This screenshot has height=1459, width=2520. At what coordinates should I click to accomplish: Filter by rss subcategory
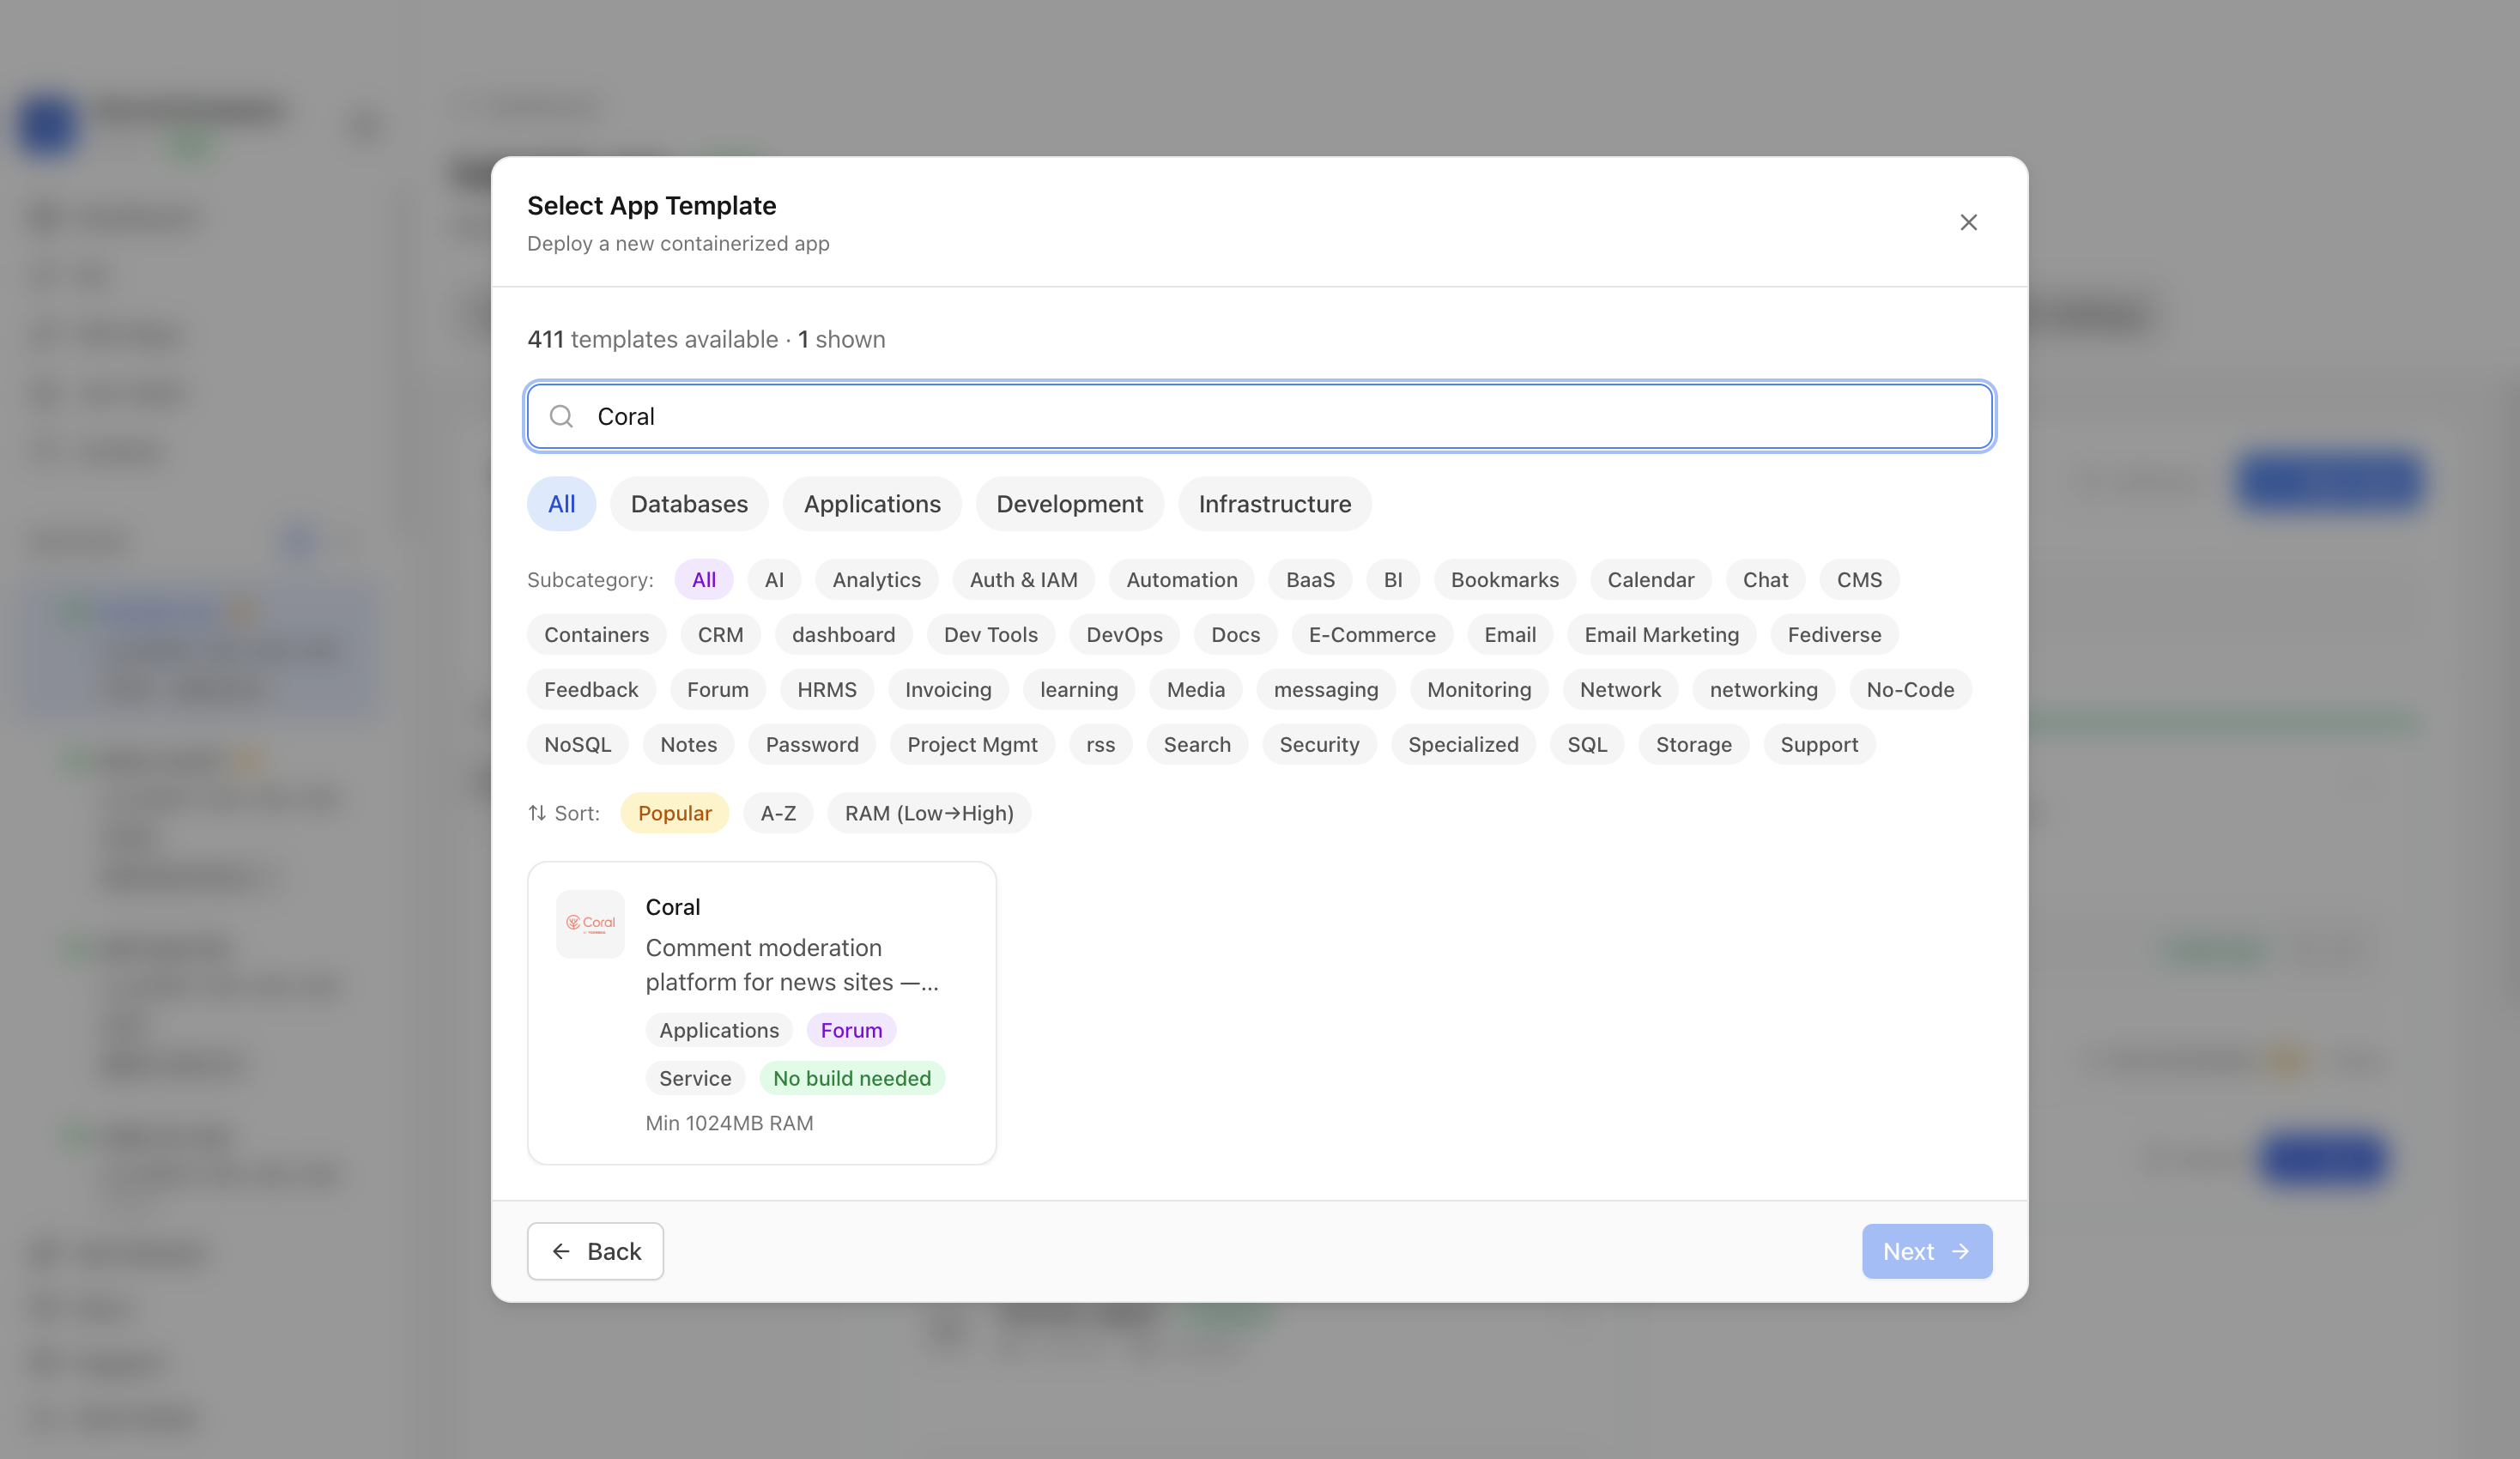[x=1101, y=745]
